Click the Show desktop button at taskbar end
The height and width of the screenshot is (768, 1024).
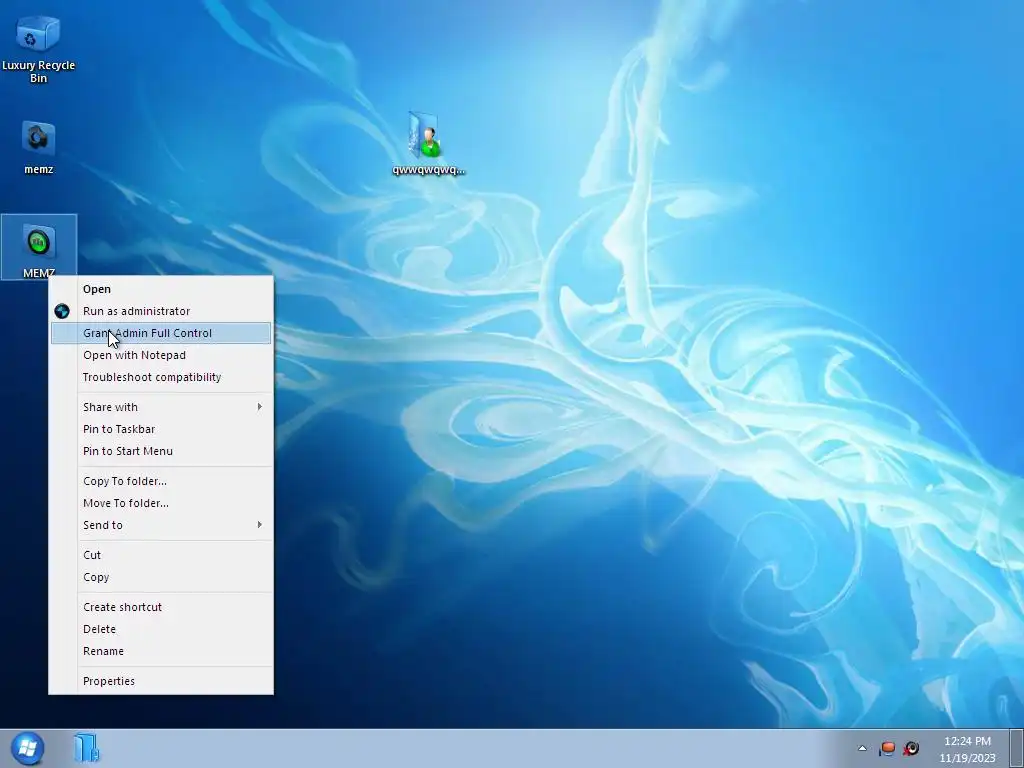pyautogui.click(x=1016, y=748)
